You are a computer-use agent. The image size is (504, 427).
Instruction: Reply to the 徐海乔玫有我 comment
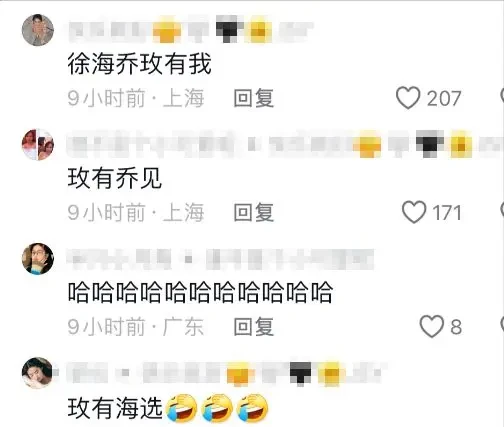tap(254, 98)
